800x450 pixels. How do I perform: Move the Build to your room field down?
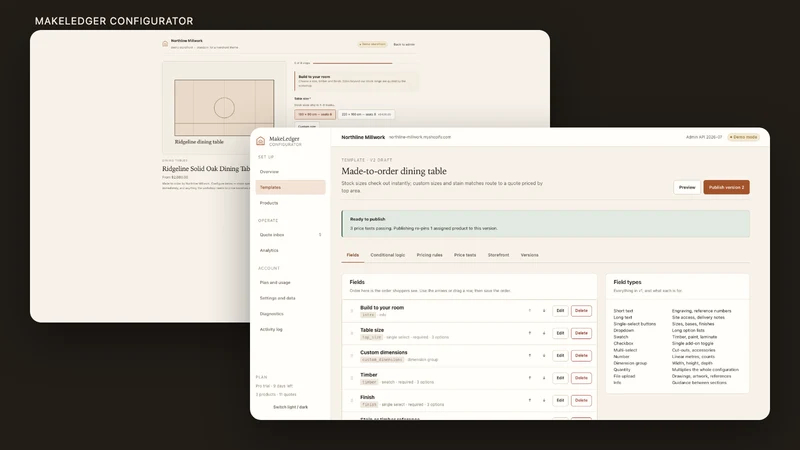tap(544, 311)
